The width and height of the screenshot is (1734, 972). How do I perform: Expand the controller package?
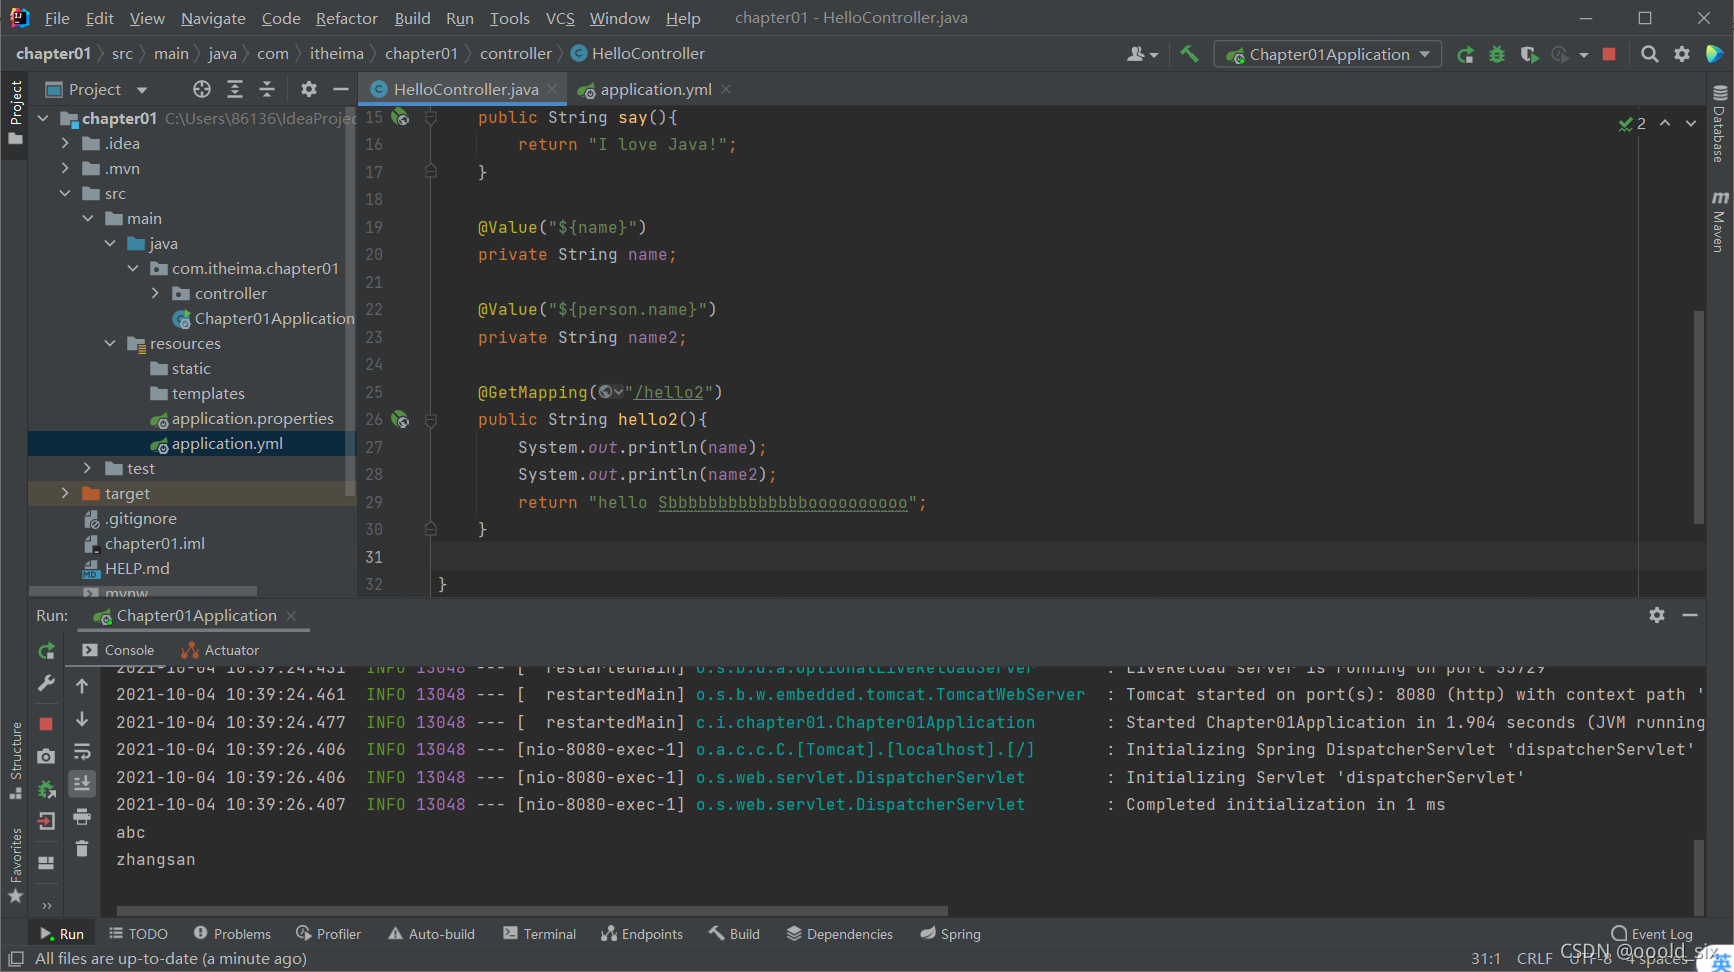[156, 293]
